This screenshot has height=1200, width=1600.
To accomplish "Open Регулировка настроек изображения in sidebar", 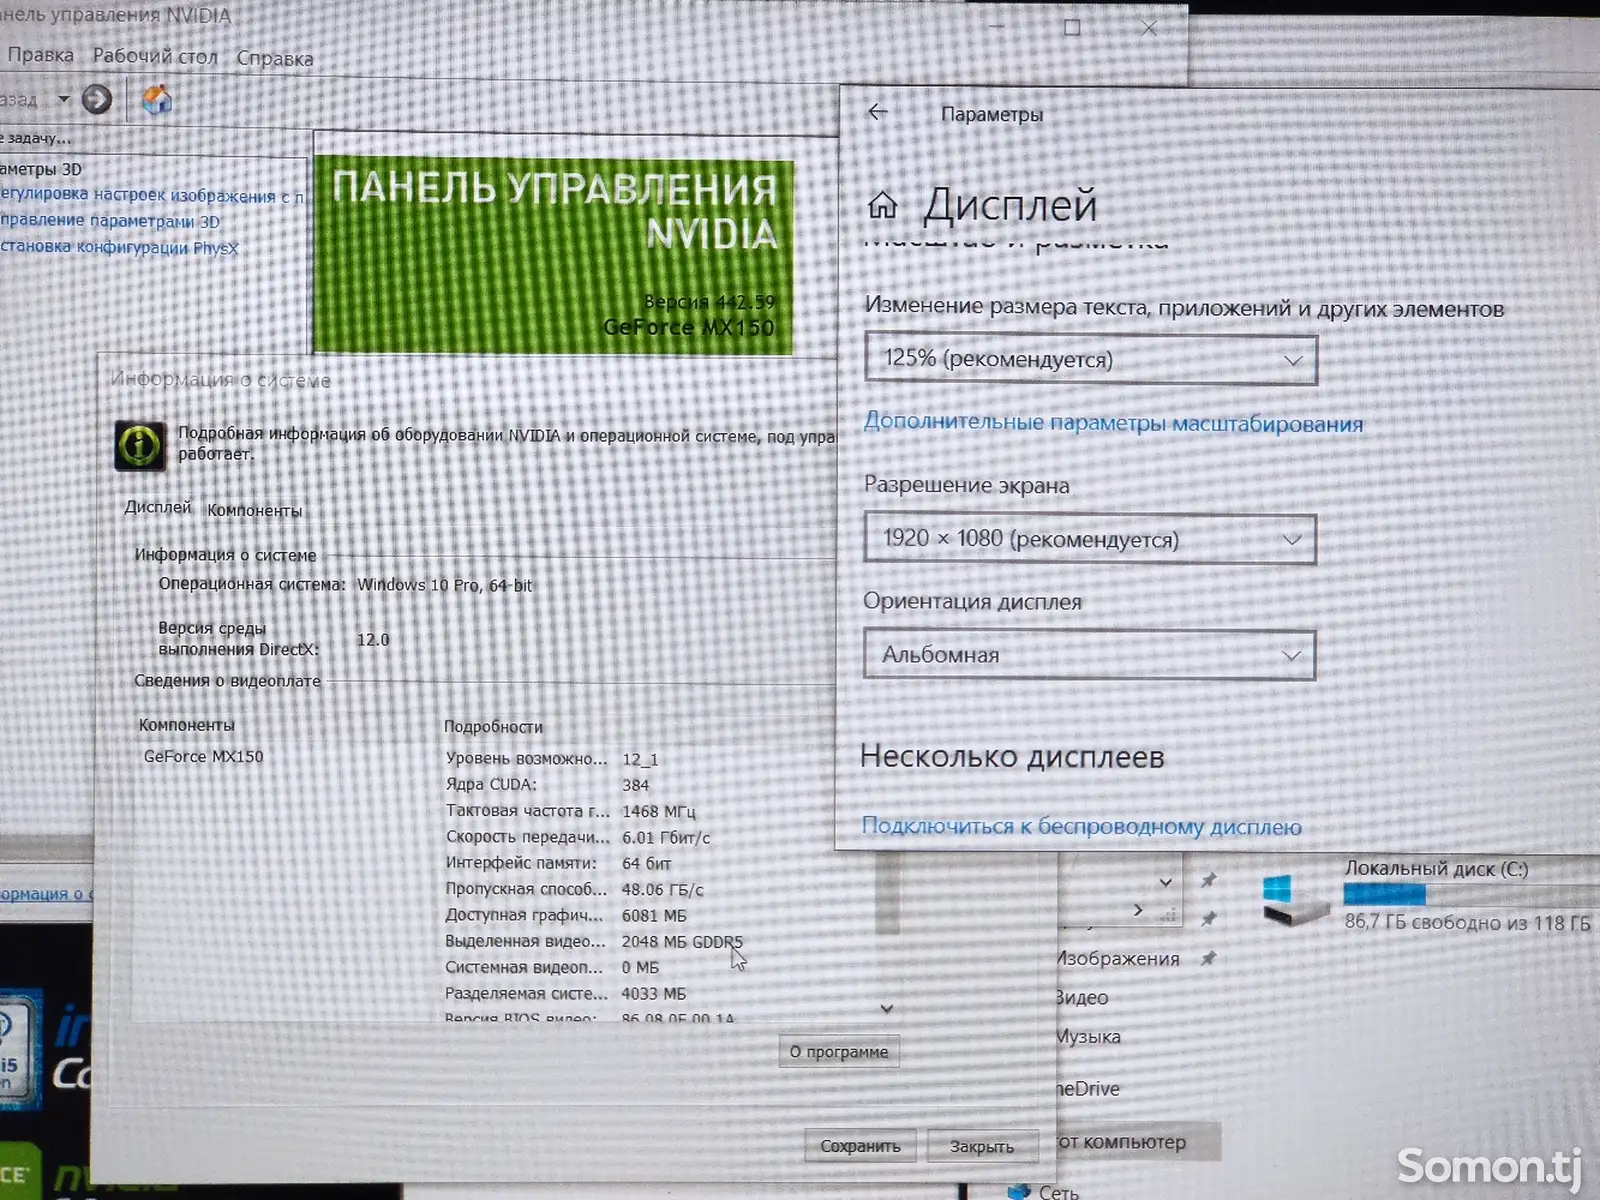I will (x=152, y=195).
